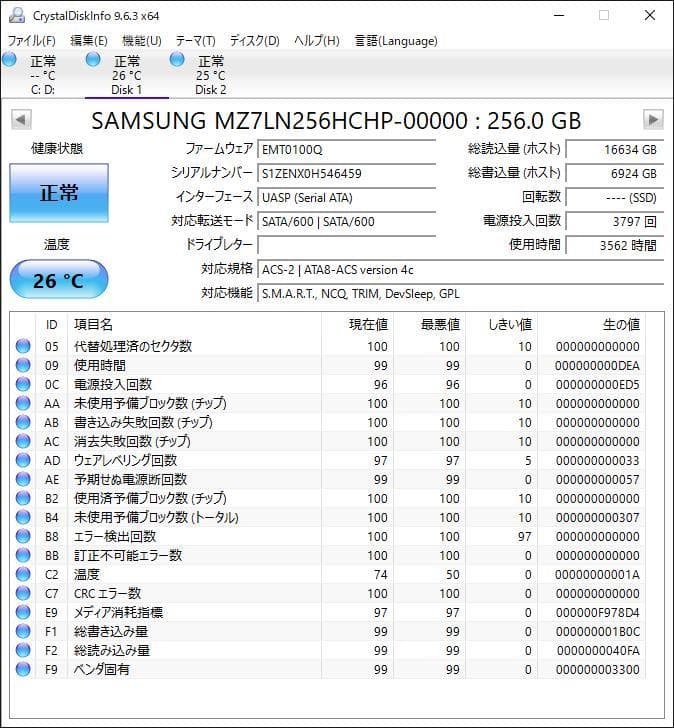This screenshot has height=728, width=674.
Task: Click status icon for 総読み込み量 row
Action: coord(23,650)
